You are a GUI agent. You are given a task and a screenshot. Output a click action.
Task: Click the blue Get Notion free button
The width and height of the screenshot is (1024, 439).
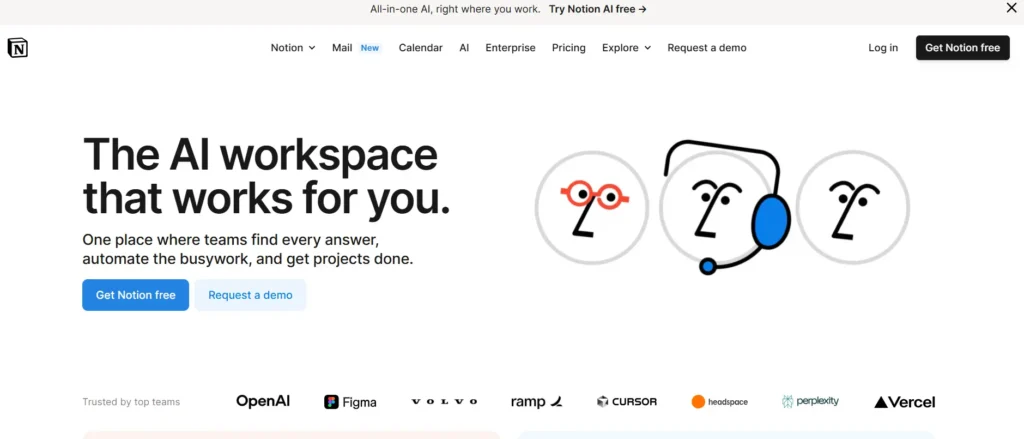click(x=135, y=295)
